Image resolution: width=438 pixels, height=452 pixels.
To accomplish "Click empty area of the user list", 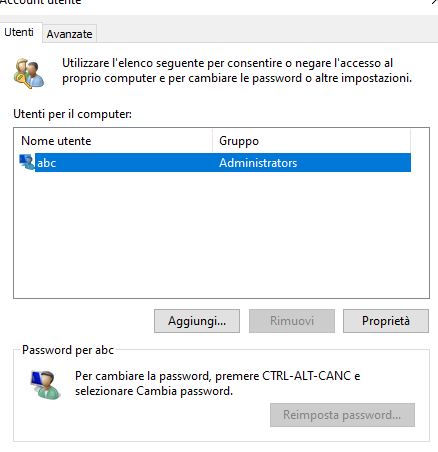I will pyautogui.click(x=221, y=235).
